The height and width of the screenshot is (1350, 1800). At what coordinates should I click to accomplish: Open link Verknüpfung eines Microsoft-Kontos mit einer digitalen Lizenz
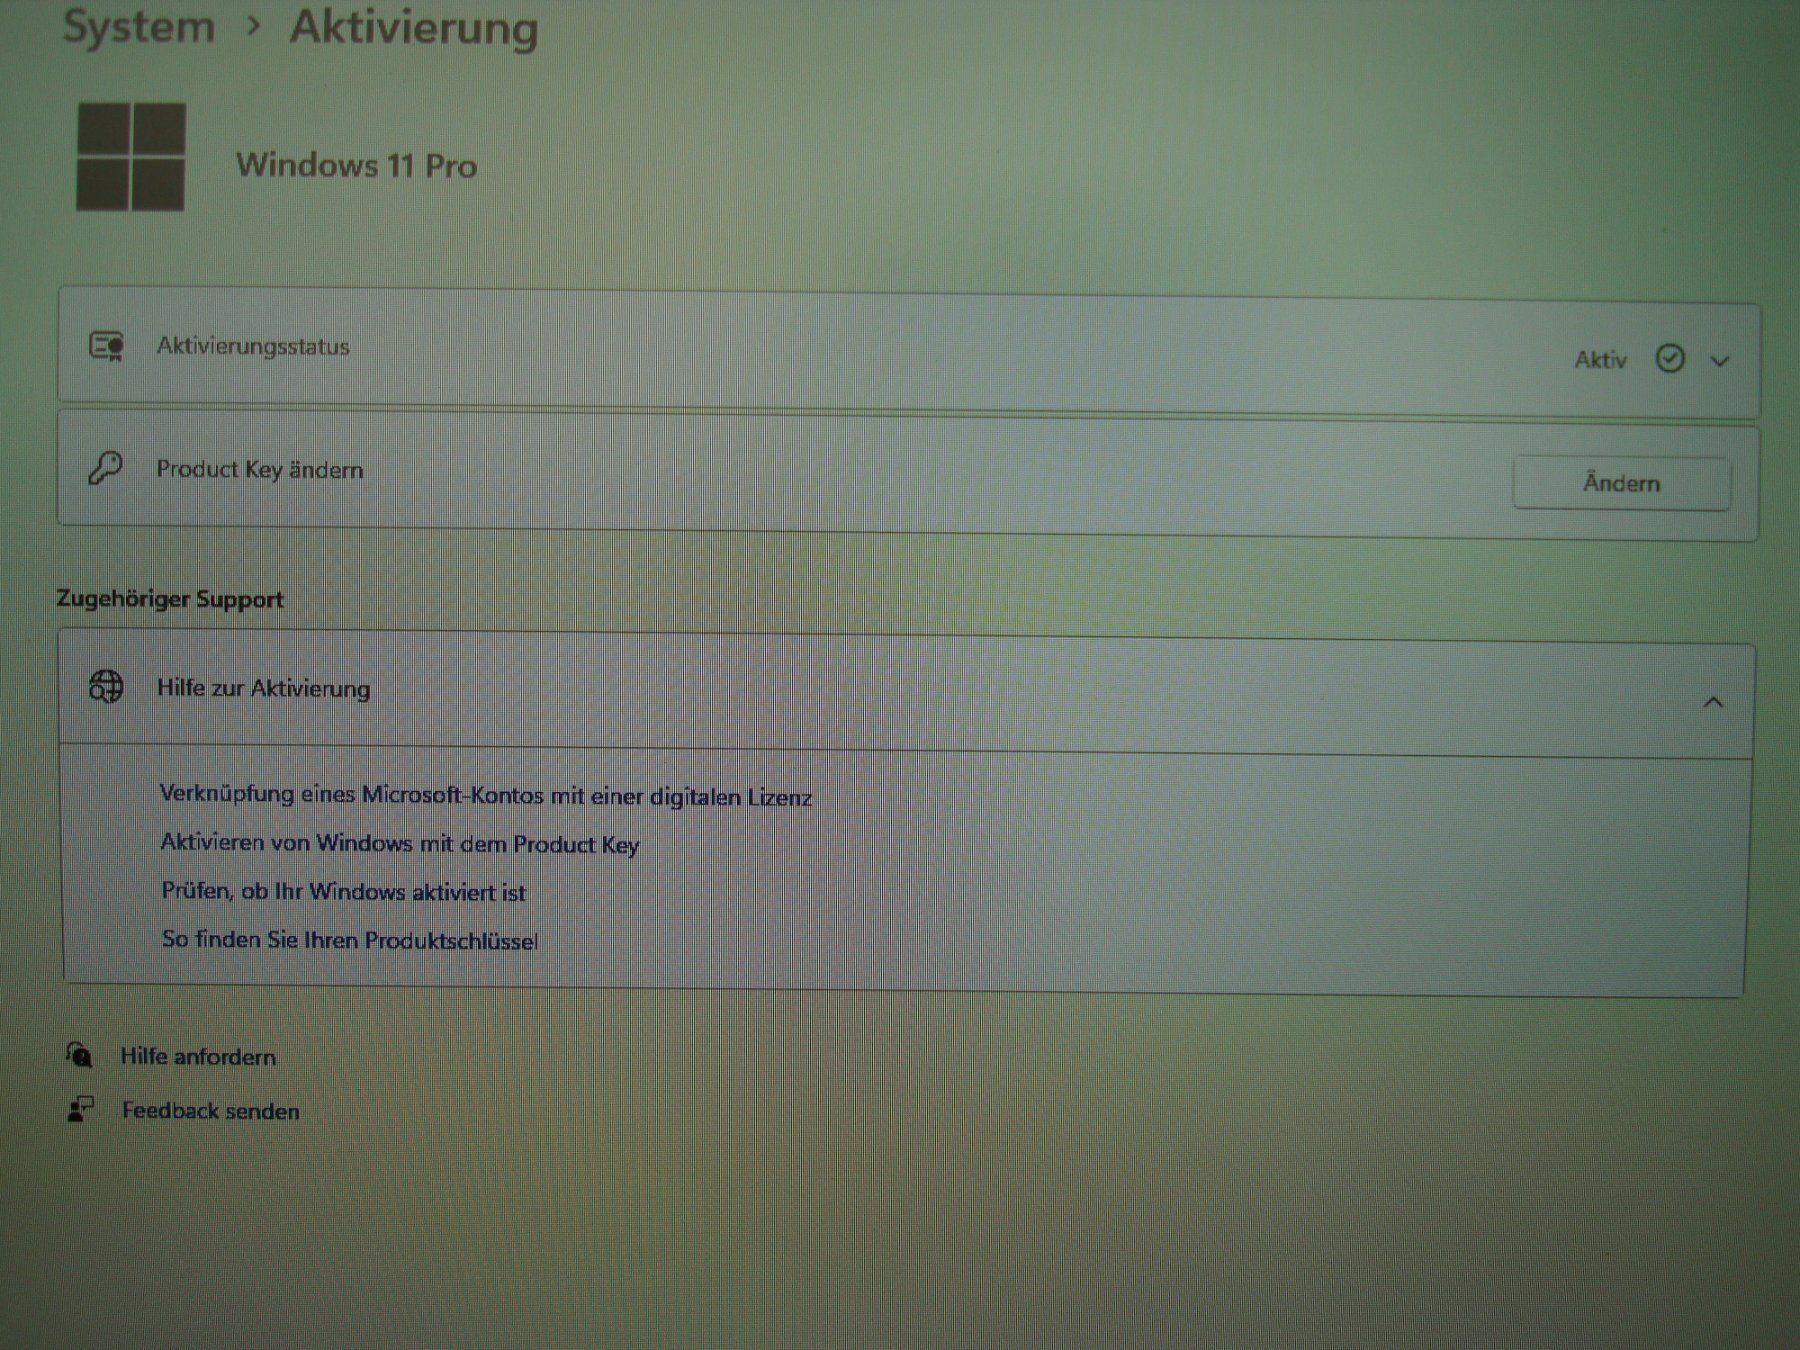coord(485,796)
